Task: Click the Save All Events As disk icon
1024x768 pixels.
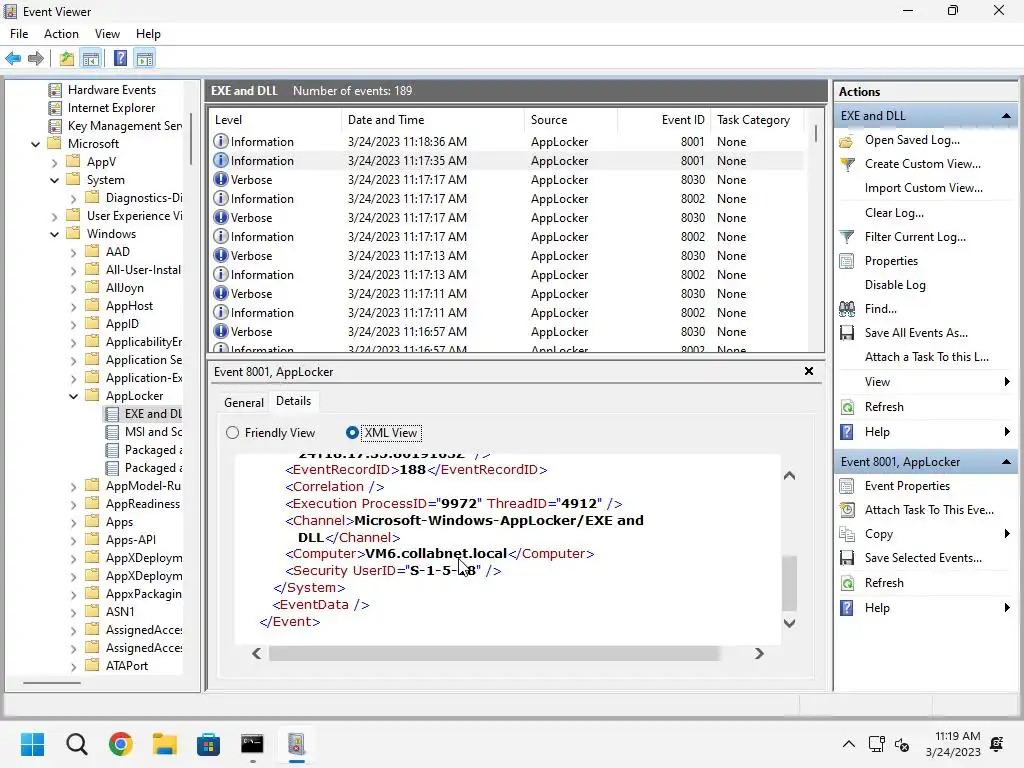Action: tap(846, 333)
